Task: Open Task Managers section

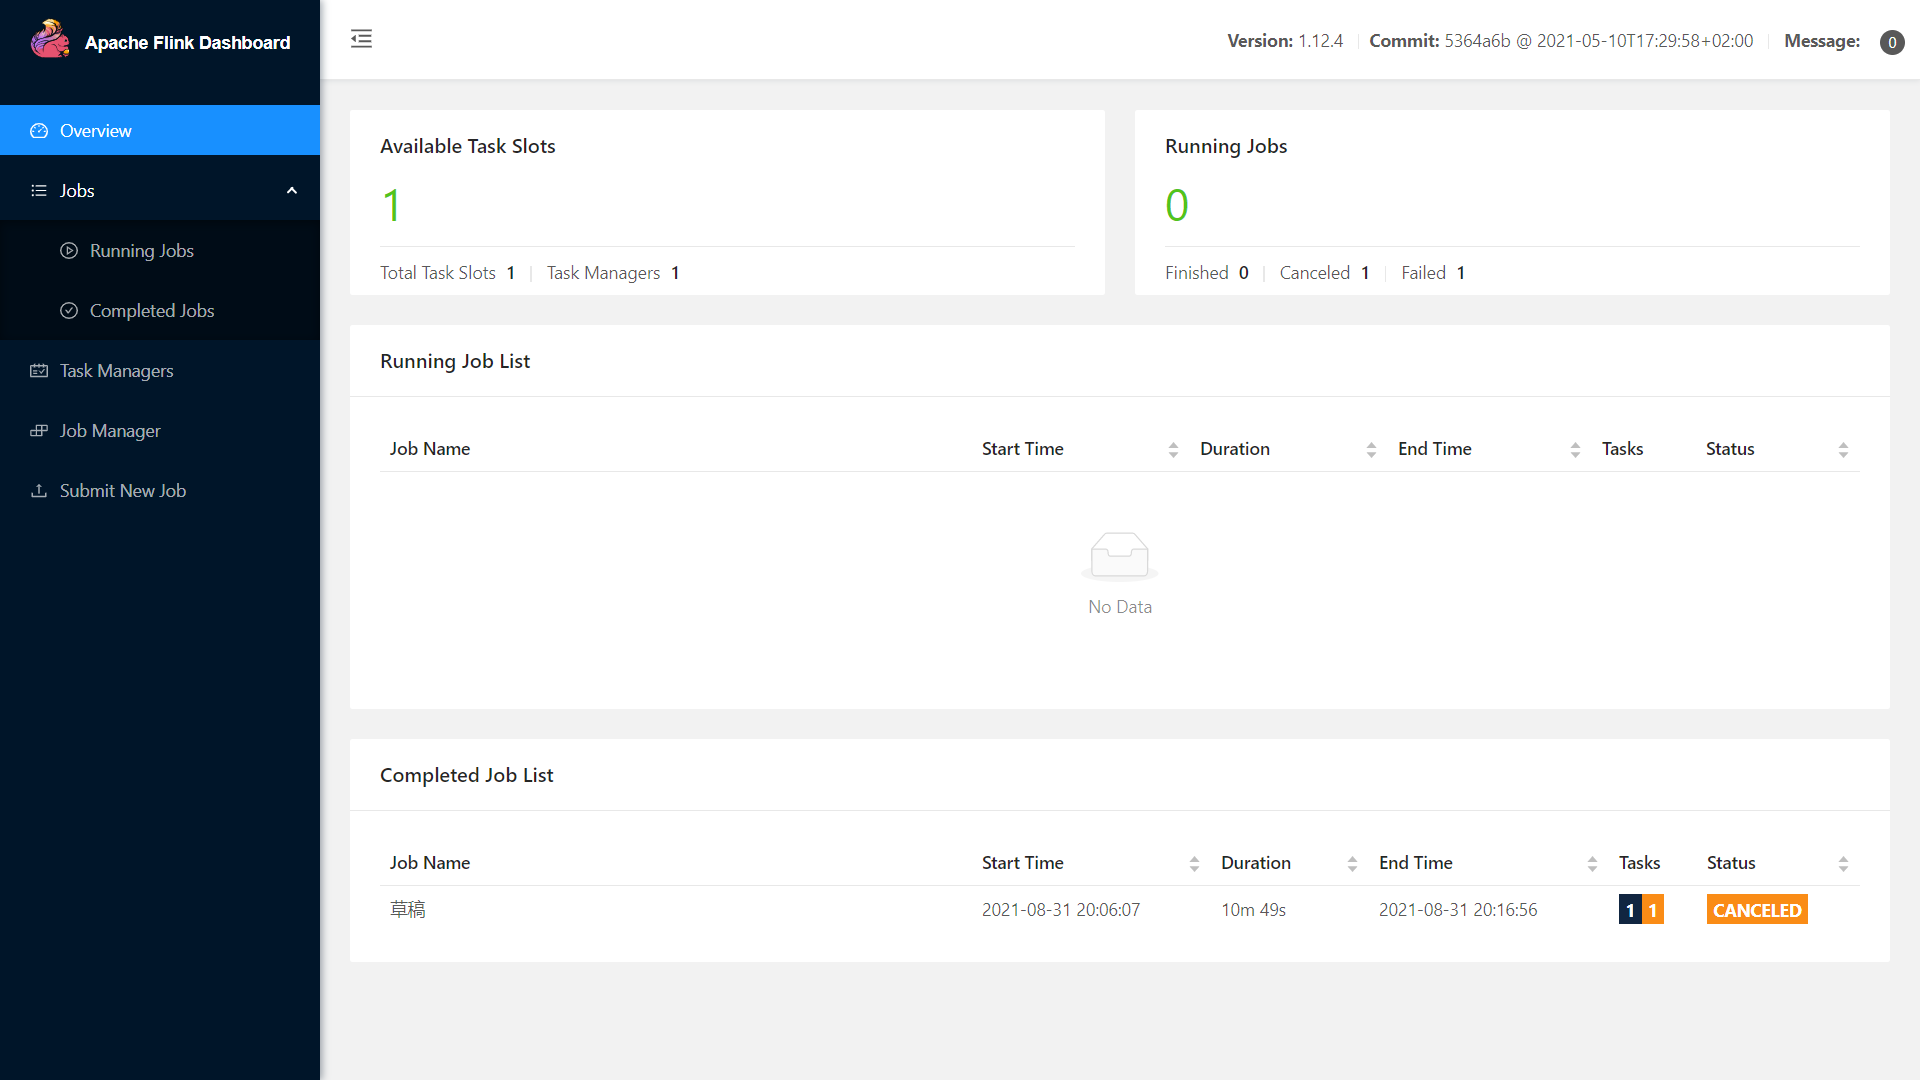Action: (x=116, y=371)
